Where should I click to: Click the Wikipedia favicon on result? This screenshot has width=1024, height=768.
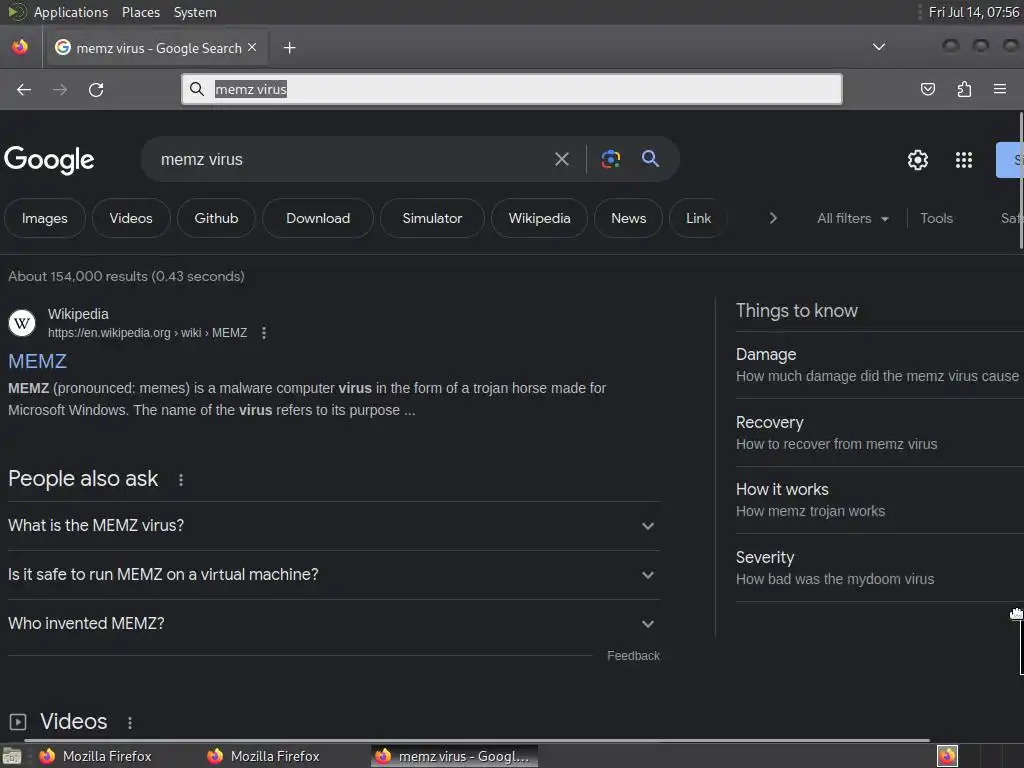tap(22, 323)
